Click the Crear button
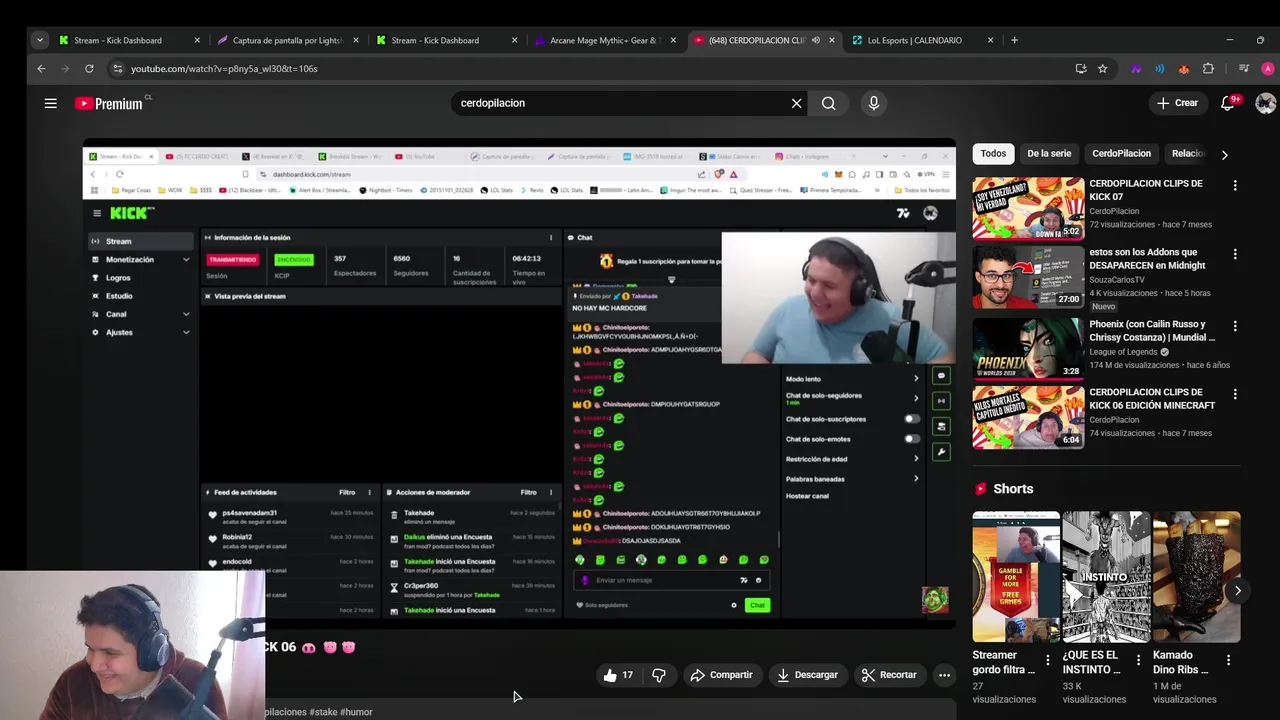 (x=1177, y=103)
